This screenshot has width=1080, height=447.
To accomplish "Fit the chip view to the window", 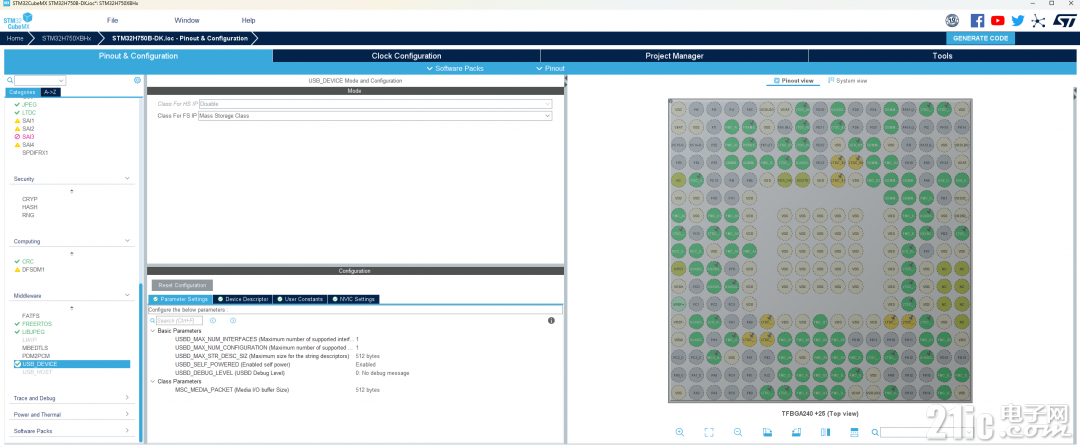I will (x=709, y=432).
